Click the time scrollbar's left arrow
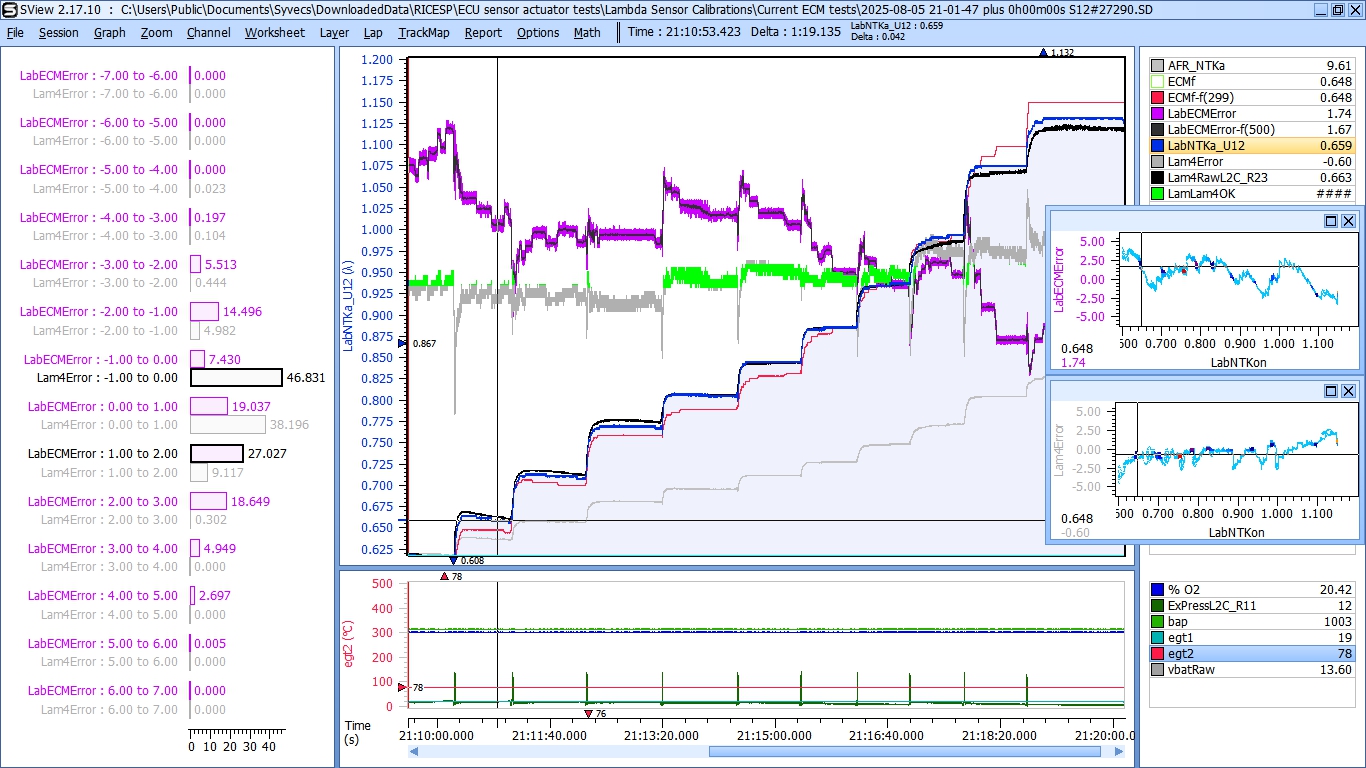Image resolution: width=1366 pixels, height=768 pixels. (415, 751)
